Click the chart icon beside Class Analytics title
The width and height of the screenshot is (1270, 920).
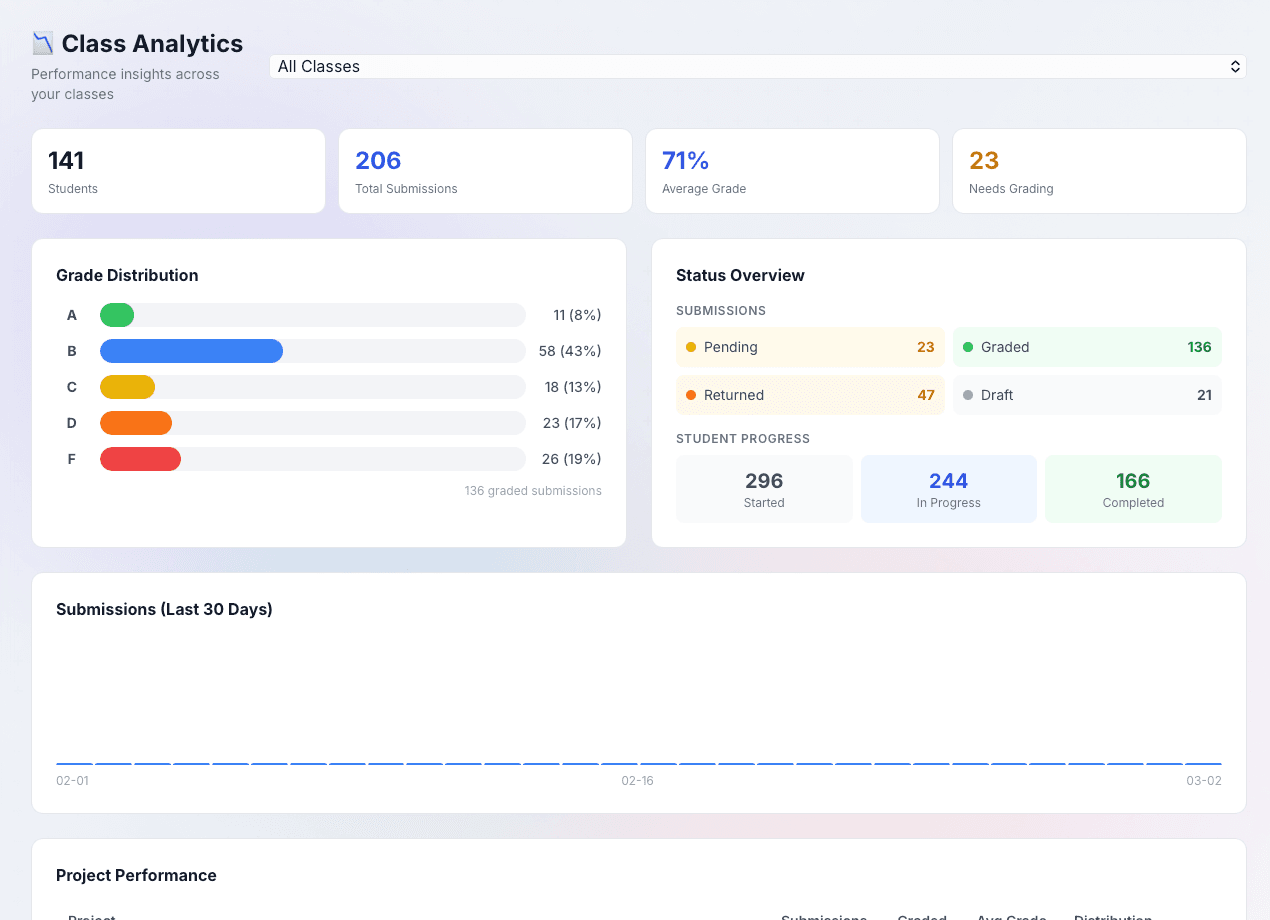pyautogui.click(x=42, y=42)
